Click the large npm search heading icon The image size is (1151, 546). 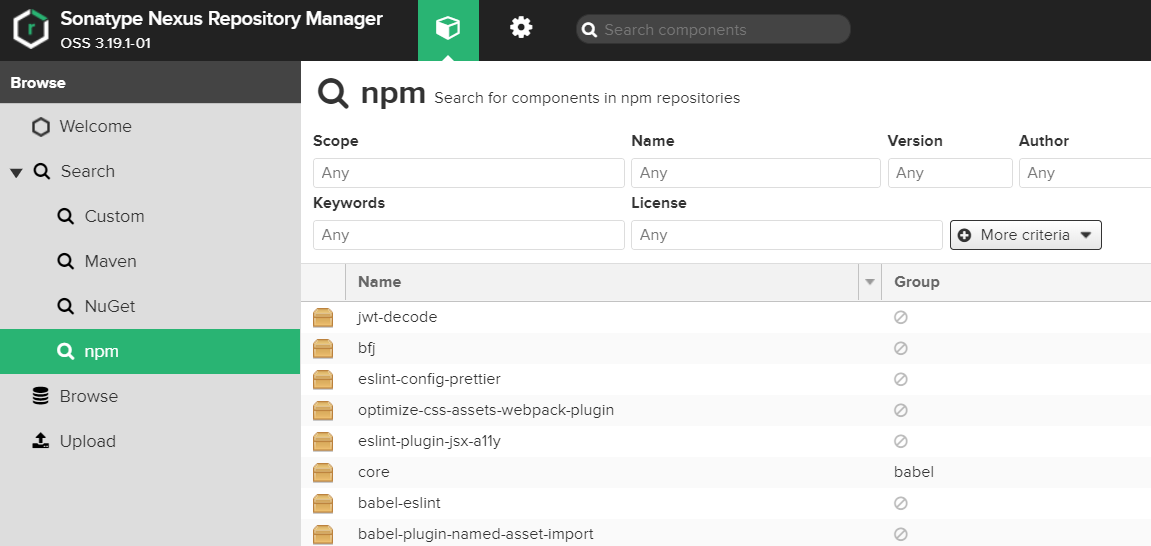click(333, 95)
